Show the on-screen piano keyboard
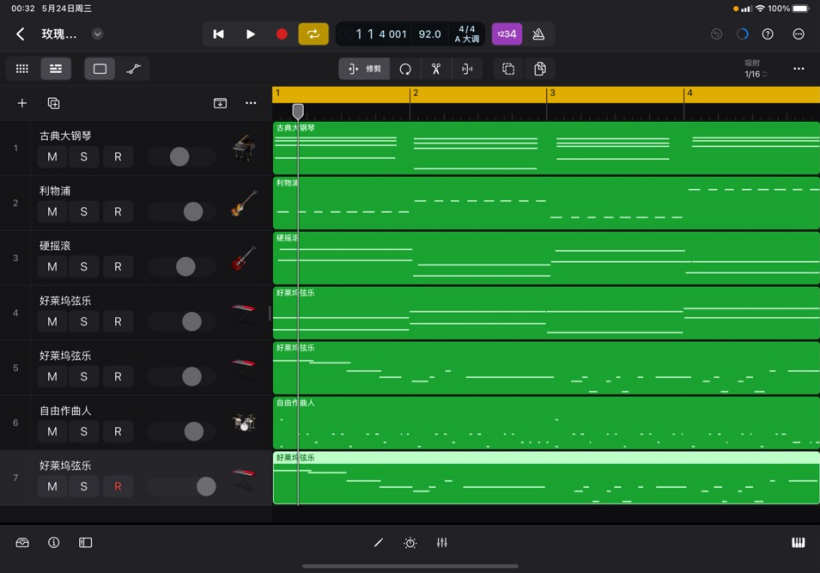 click(798, 543)
